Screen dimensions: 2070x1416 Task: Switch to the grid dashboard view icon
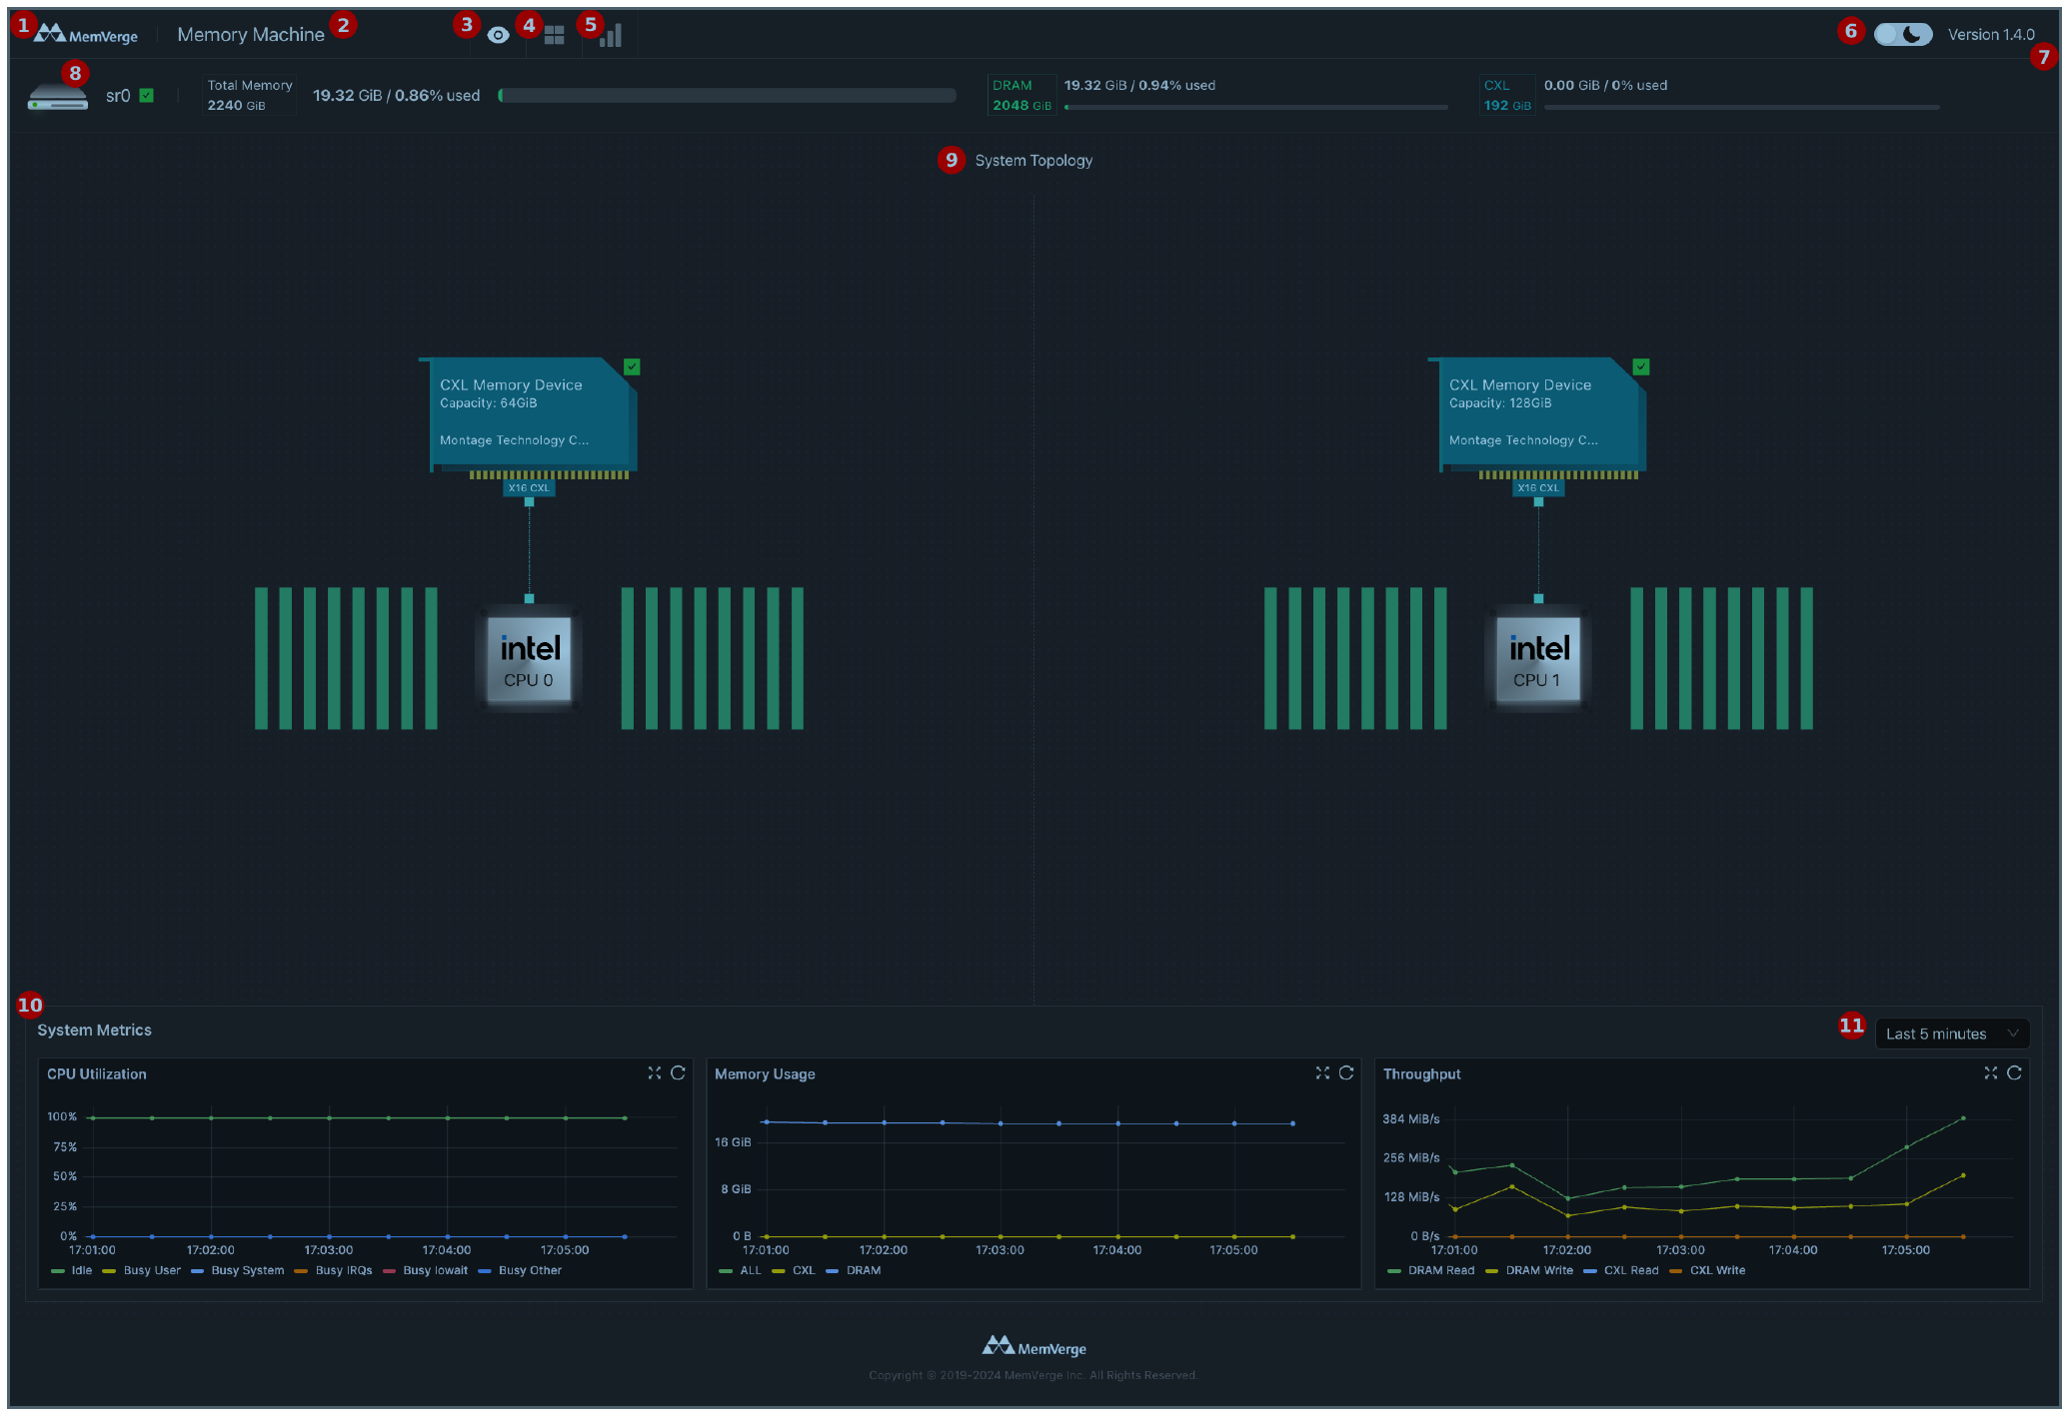point(554,35)
